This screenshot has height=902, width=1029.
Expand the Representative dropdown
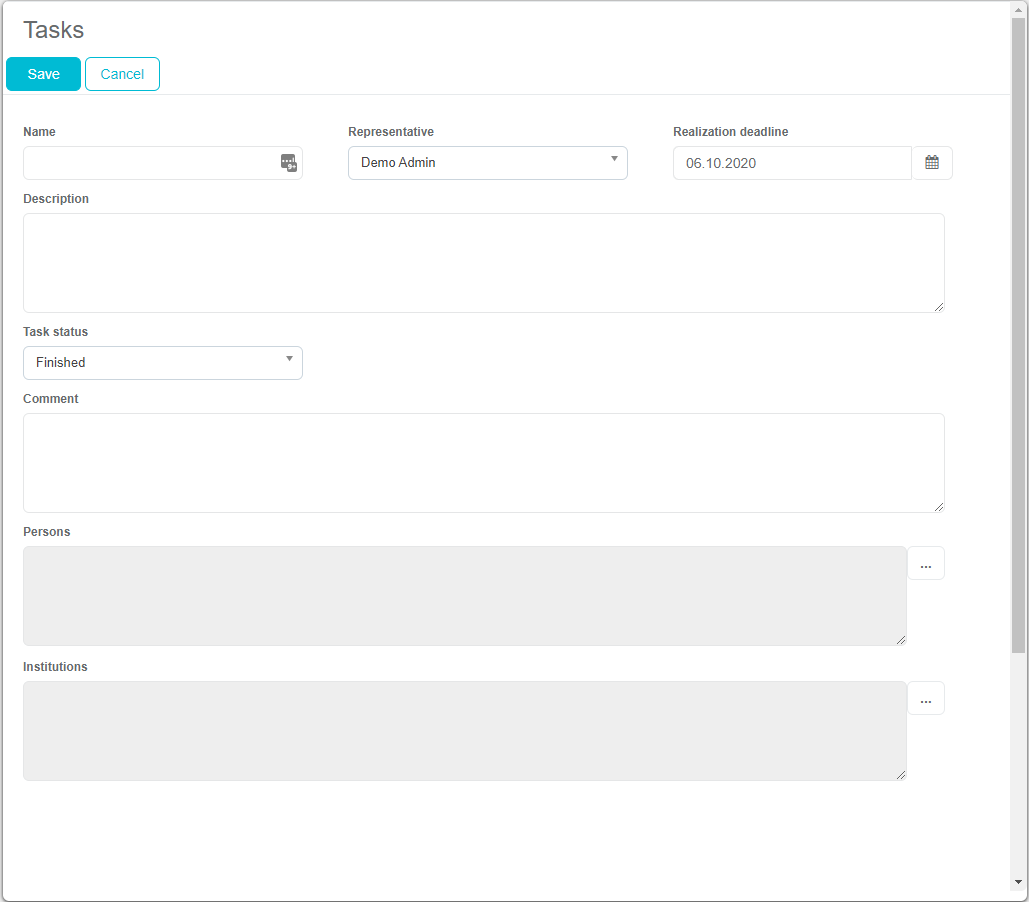(487, 163)
